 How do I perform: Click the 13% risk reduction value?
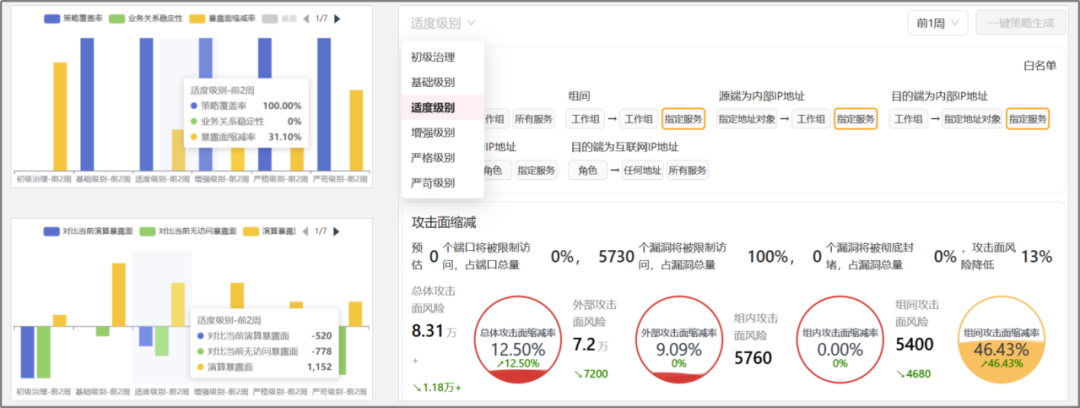pos(1037,257)
